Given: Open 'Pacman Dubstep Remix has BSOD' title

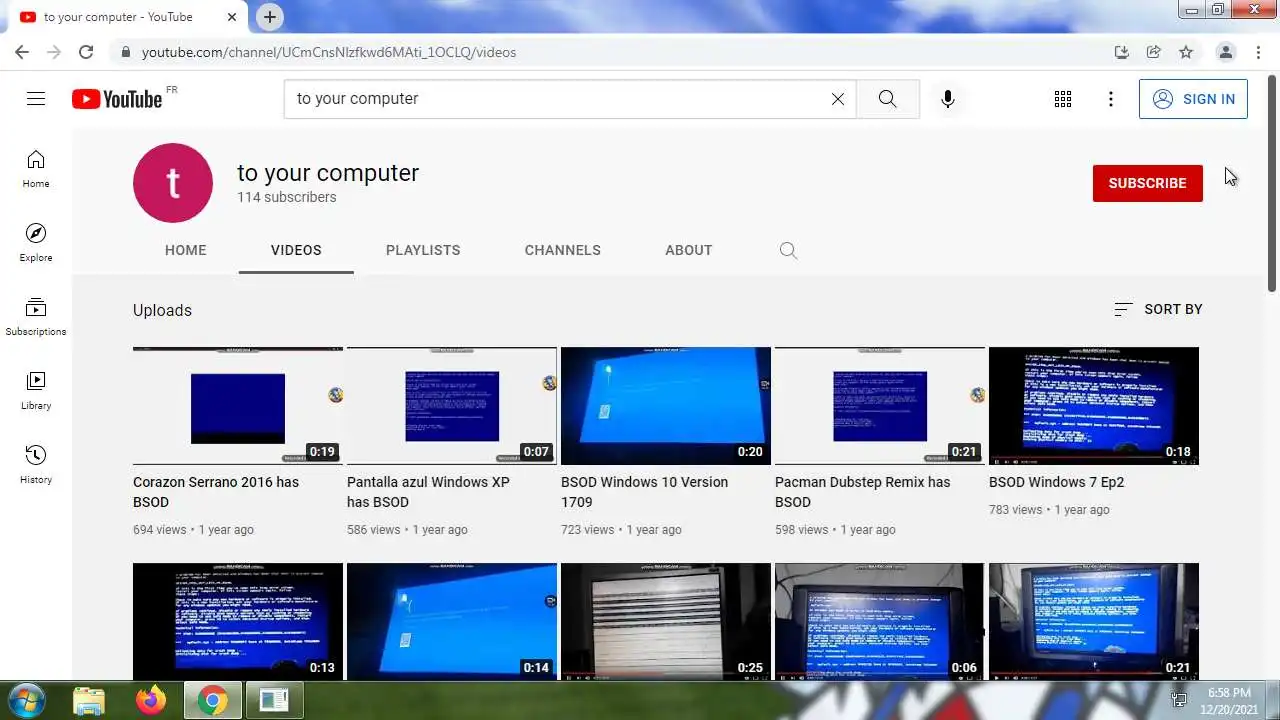Looking at the screenshot, I should pyautogui.click(x=862, y=492).
